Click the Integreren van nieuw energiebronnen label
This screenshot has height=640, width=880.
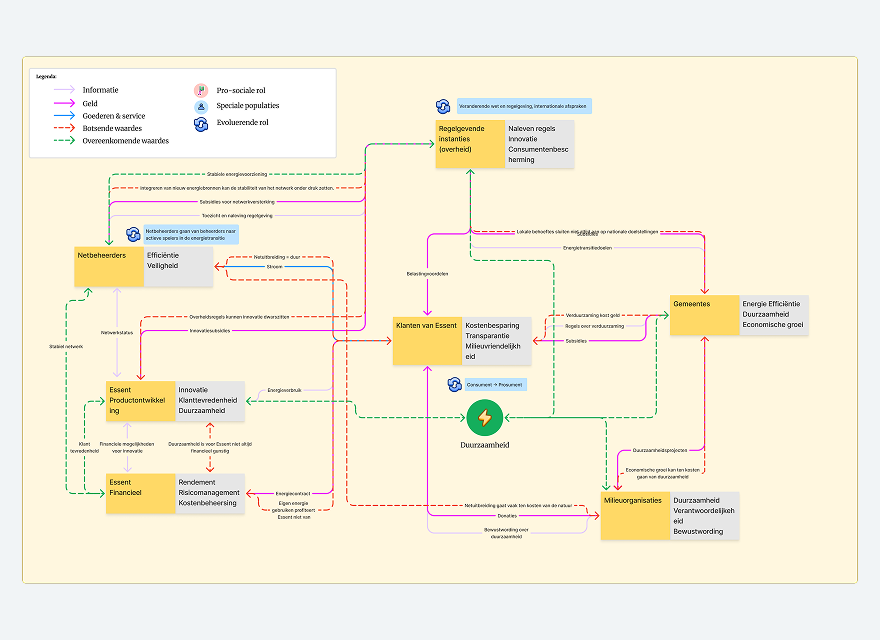237,188
